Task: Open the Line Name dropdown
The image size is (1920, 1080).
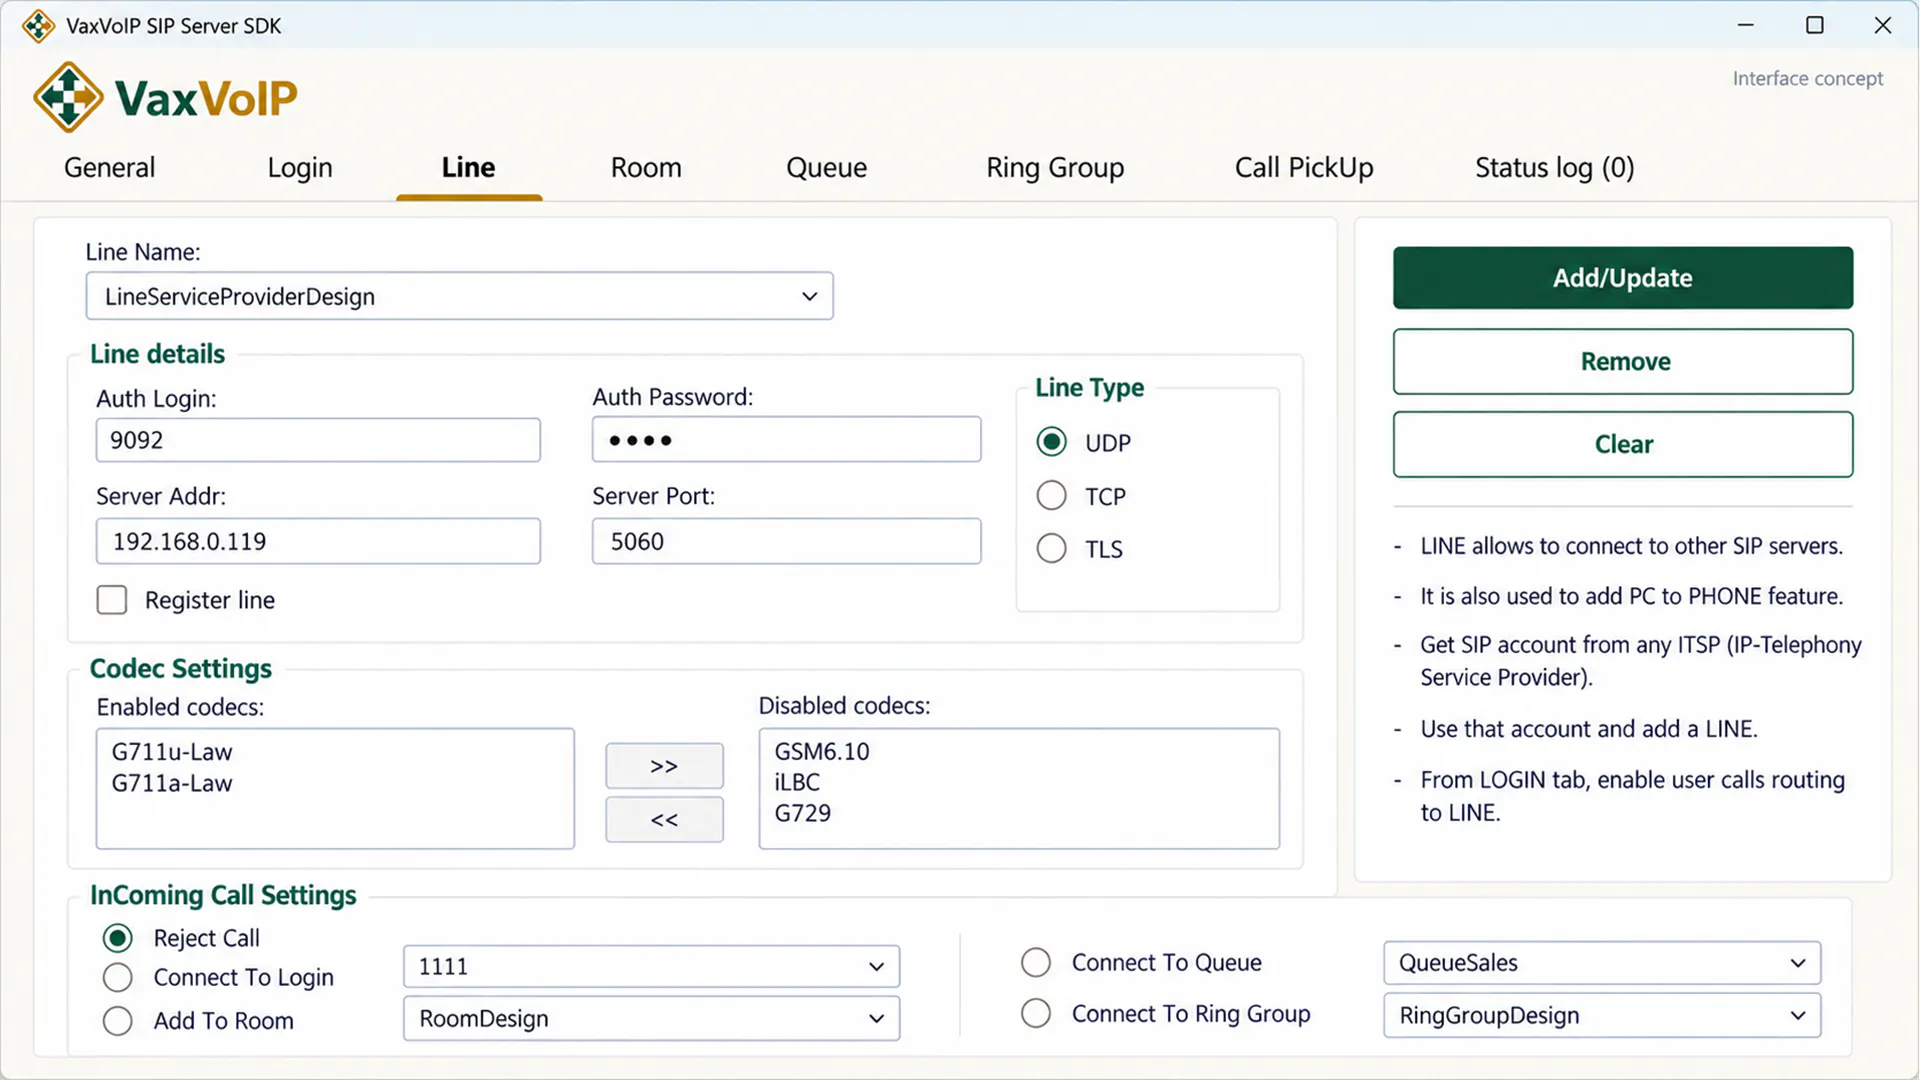Action: pos(459,296)
